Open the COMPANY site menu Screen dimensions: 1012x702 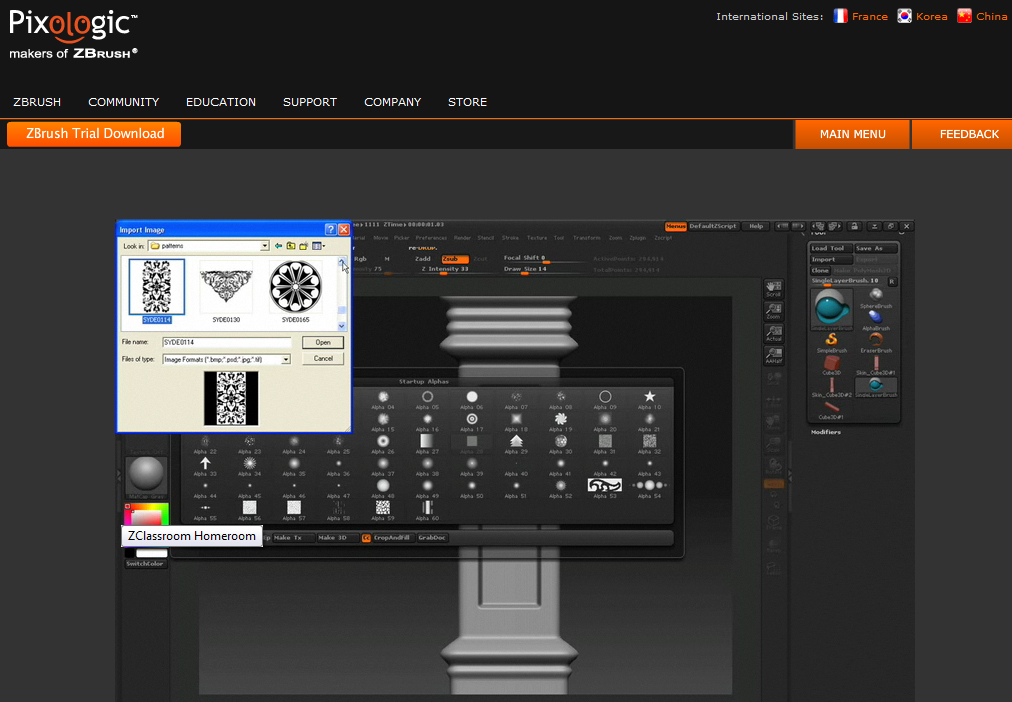[392, 102]
